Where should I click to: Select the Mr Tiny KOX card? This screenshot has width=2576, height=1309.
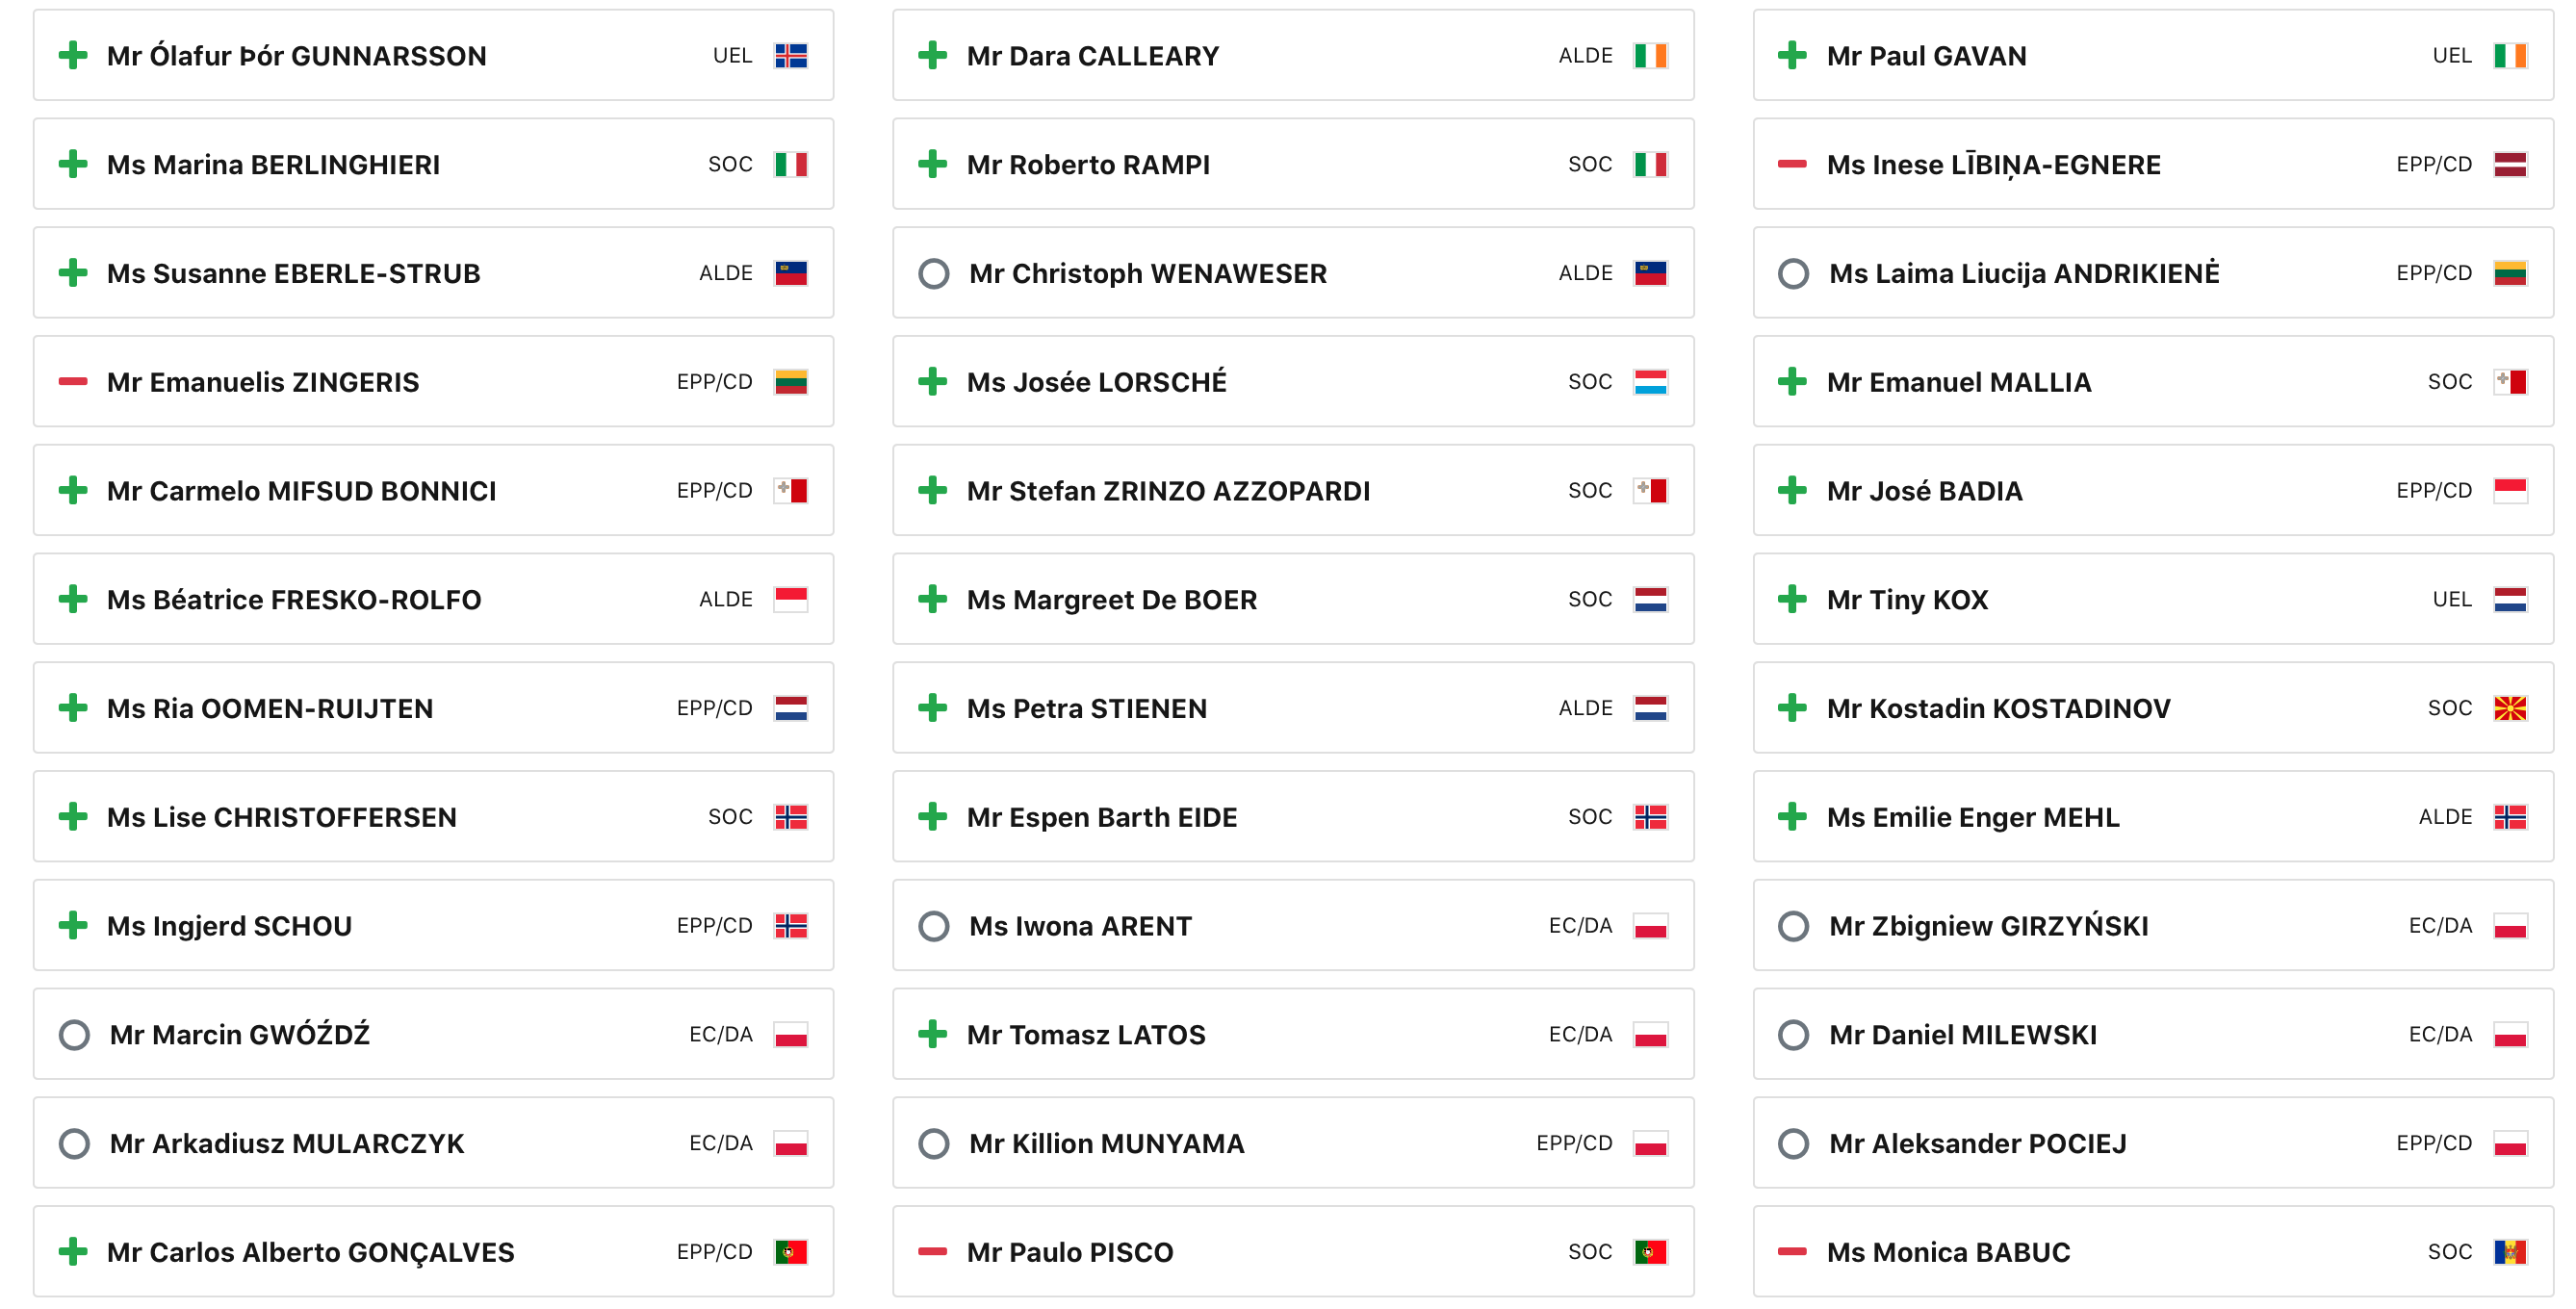point(2153,599)
